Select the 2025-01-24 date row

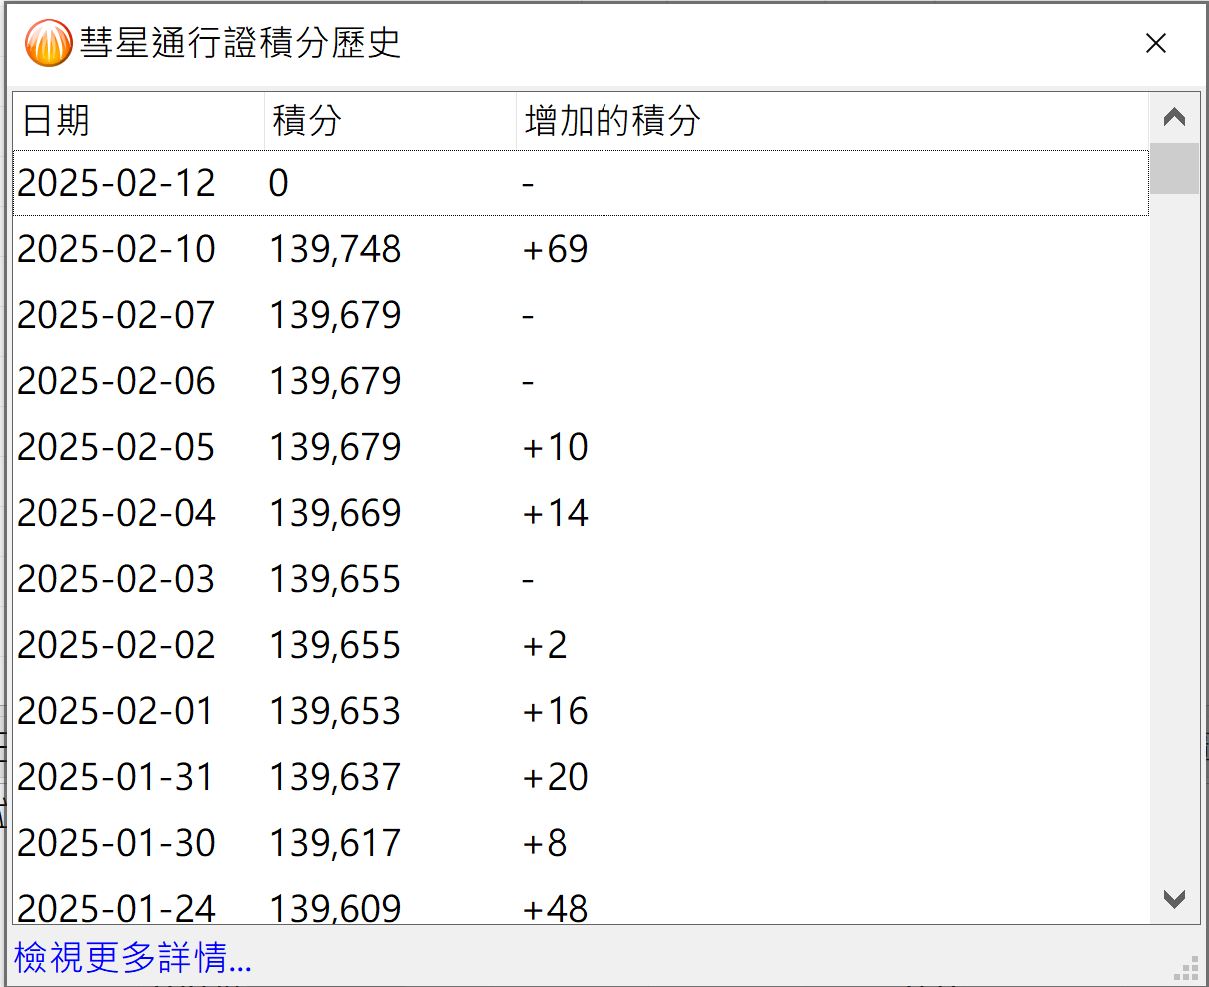pos(581,900)
